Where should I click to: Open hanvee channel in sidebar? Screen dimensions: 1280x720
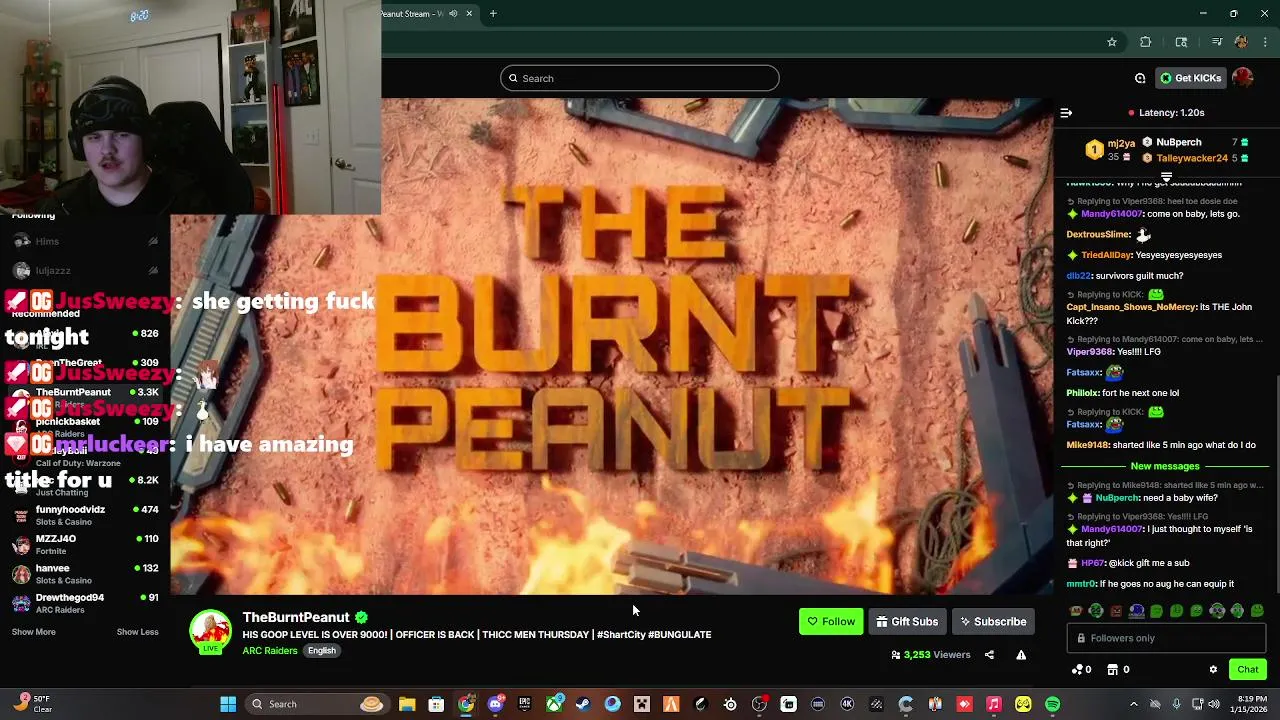[85, 574]
